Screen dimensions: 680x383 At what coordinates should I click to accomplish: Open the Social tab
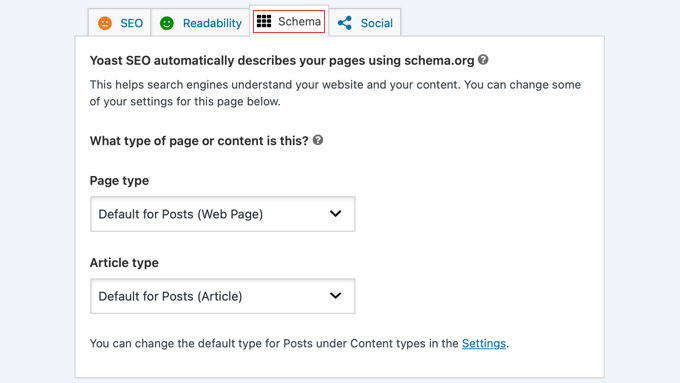pos(365,23)
